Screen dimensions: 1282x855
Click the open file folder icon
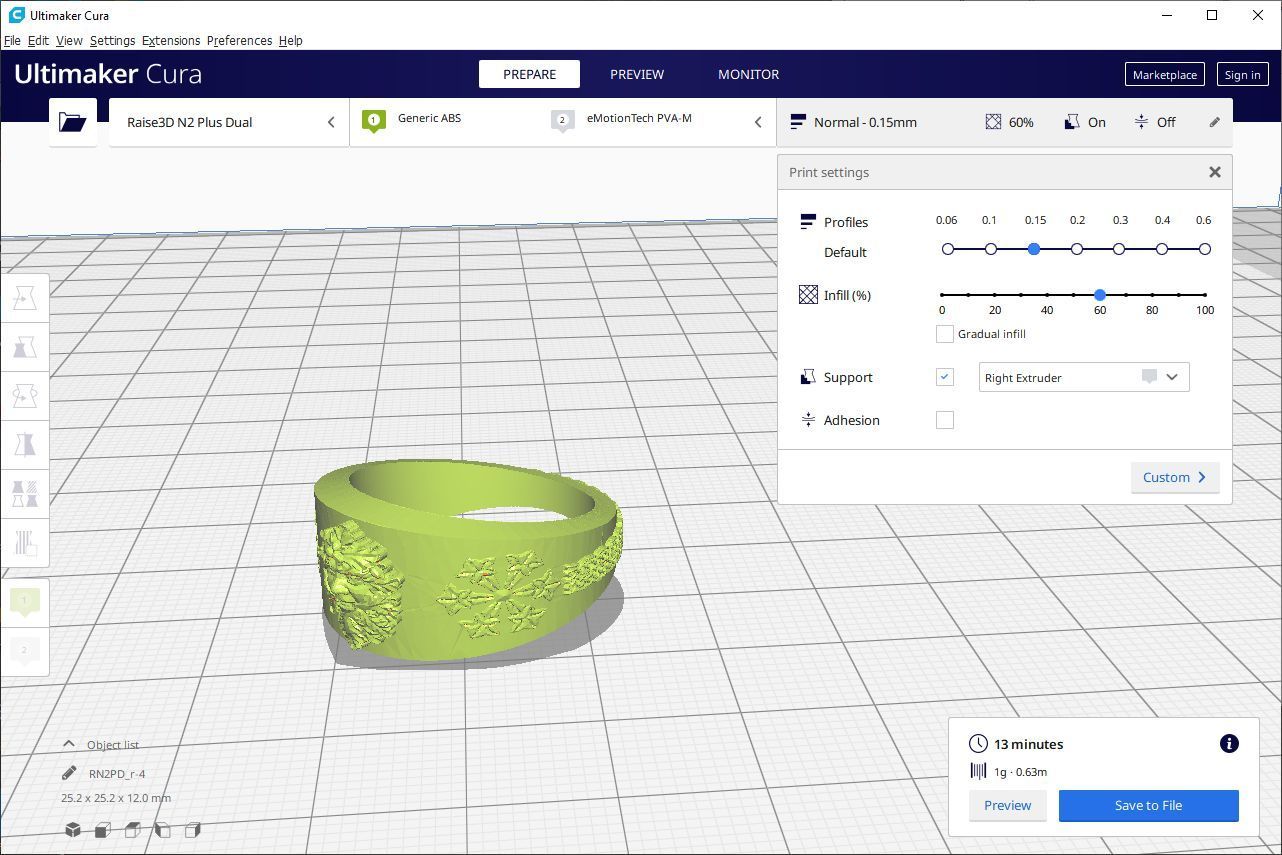click(72, 122)
